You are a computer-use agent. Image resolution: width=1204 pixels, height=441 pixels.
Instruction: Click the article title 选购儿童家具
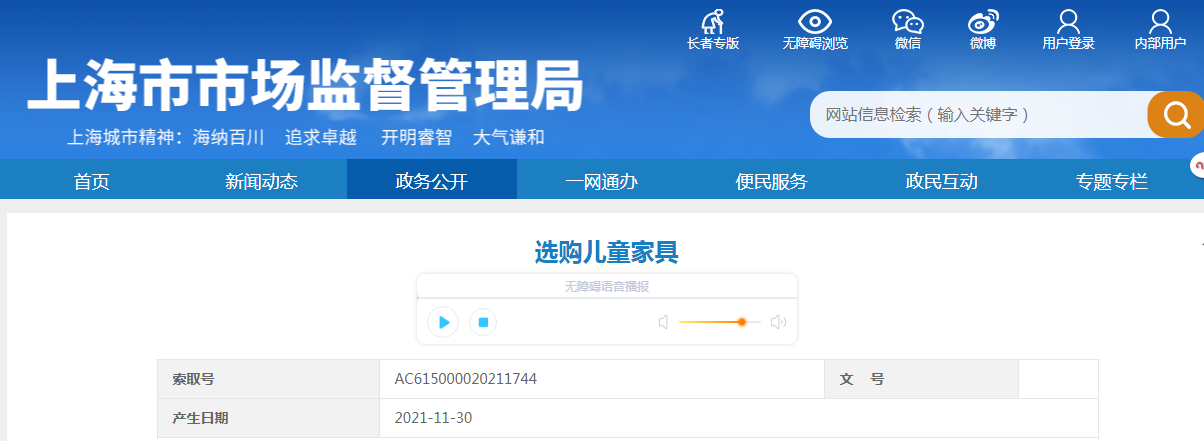(607, 253)
